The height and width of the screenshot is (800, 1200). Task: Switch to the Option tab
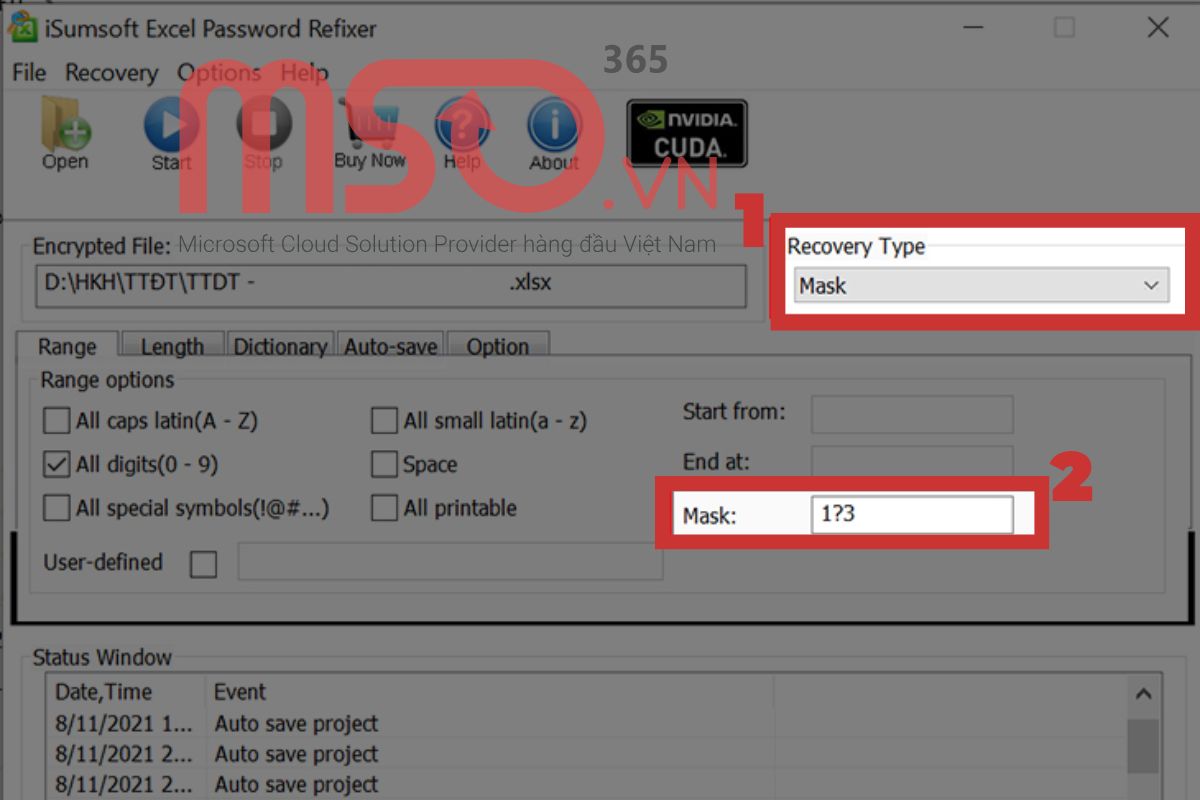497,347
